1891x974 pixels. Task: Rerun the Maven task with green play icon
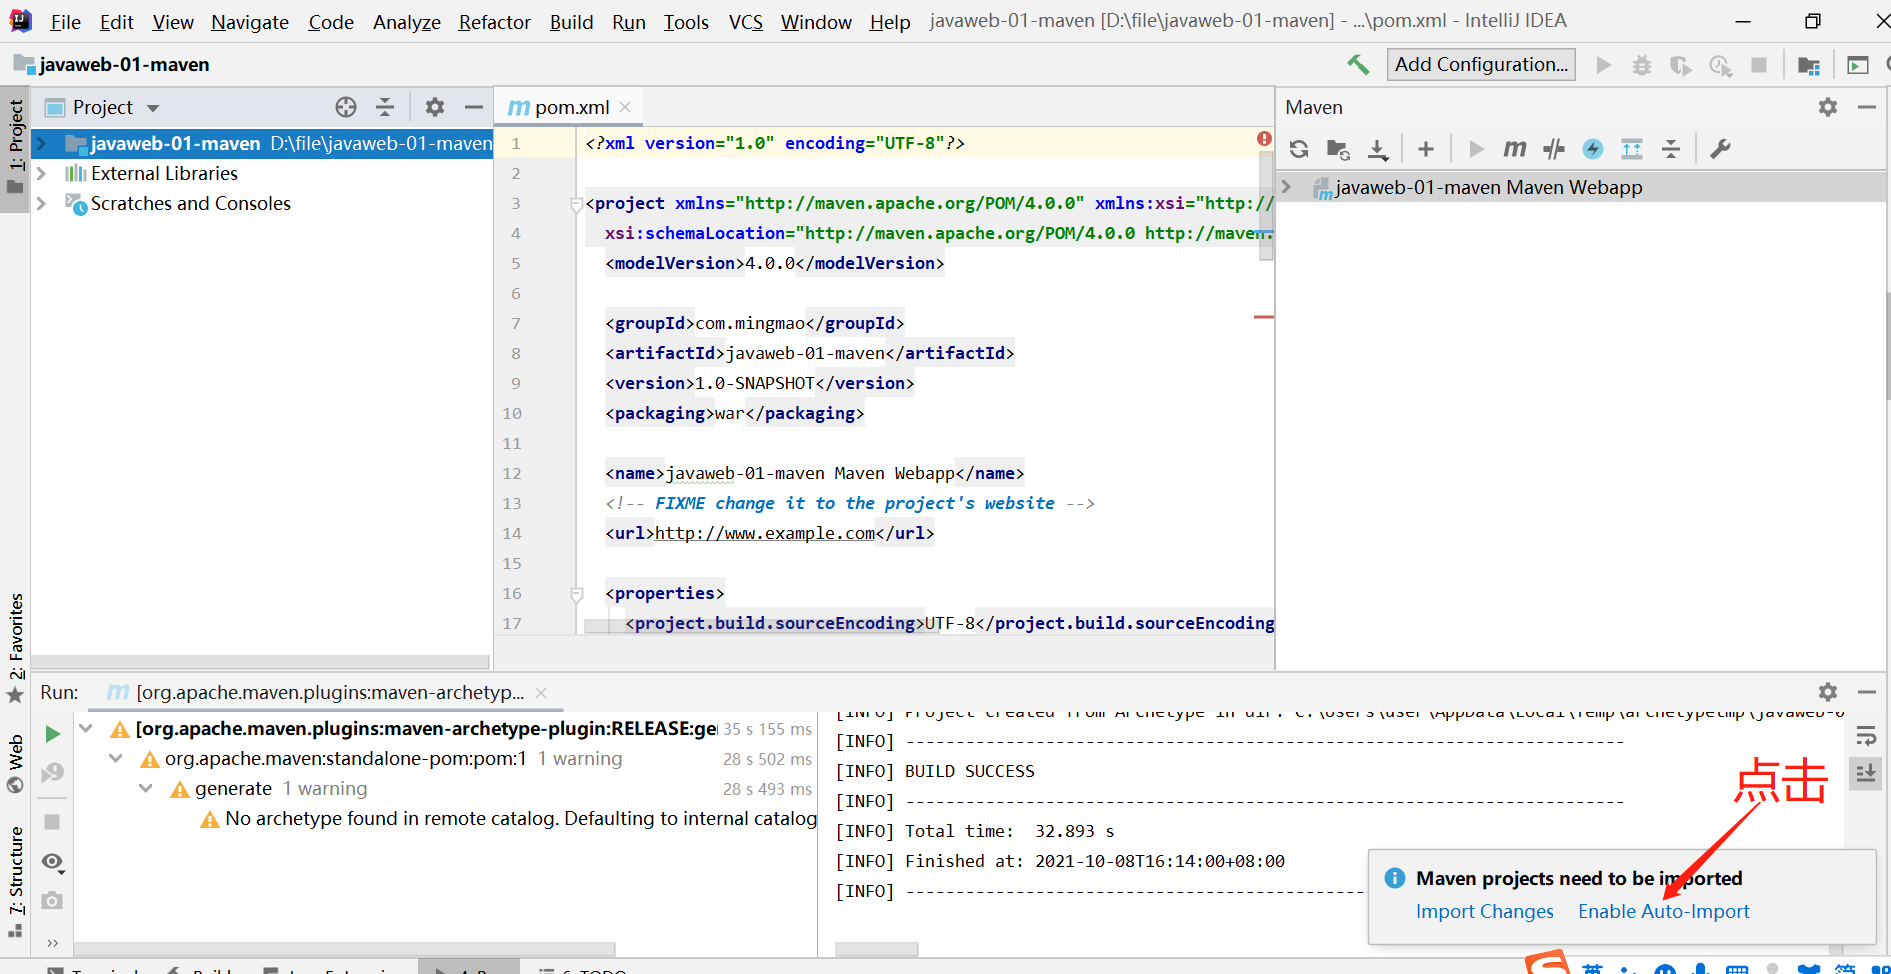pos(53,734)
